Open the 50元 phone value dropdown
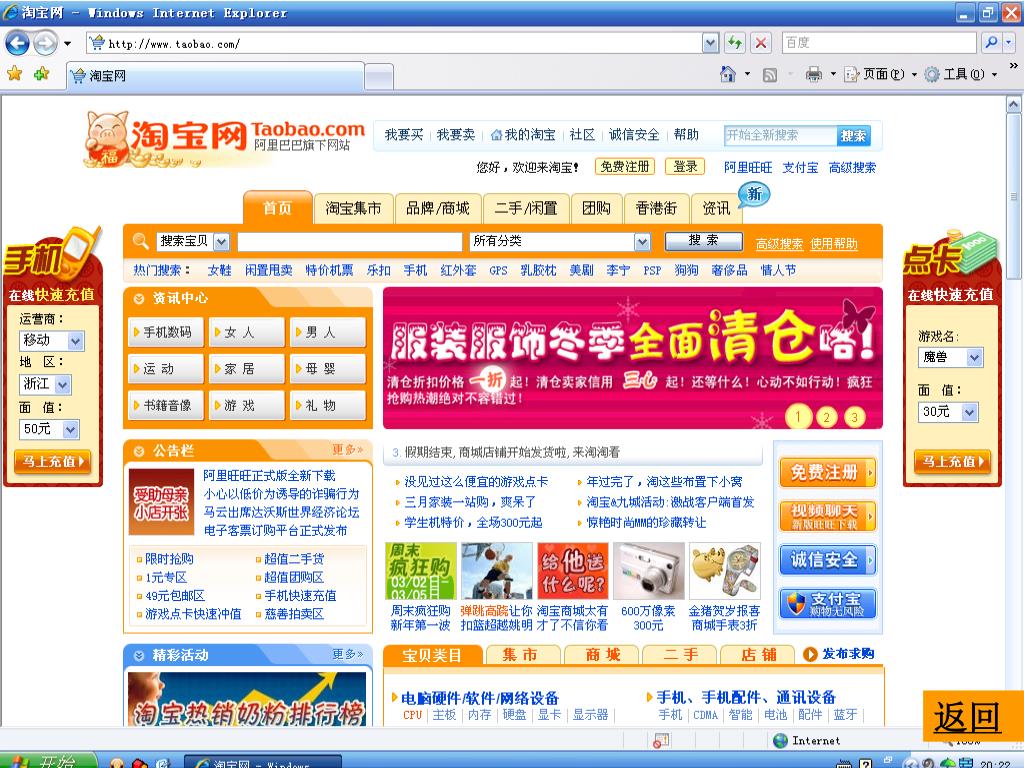The height and width of the screenshot is (768, 1024). [71, 429]
